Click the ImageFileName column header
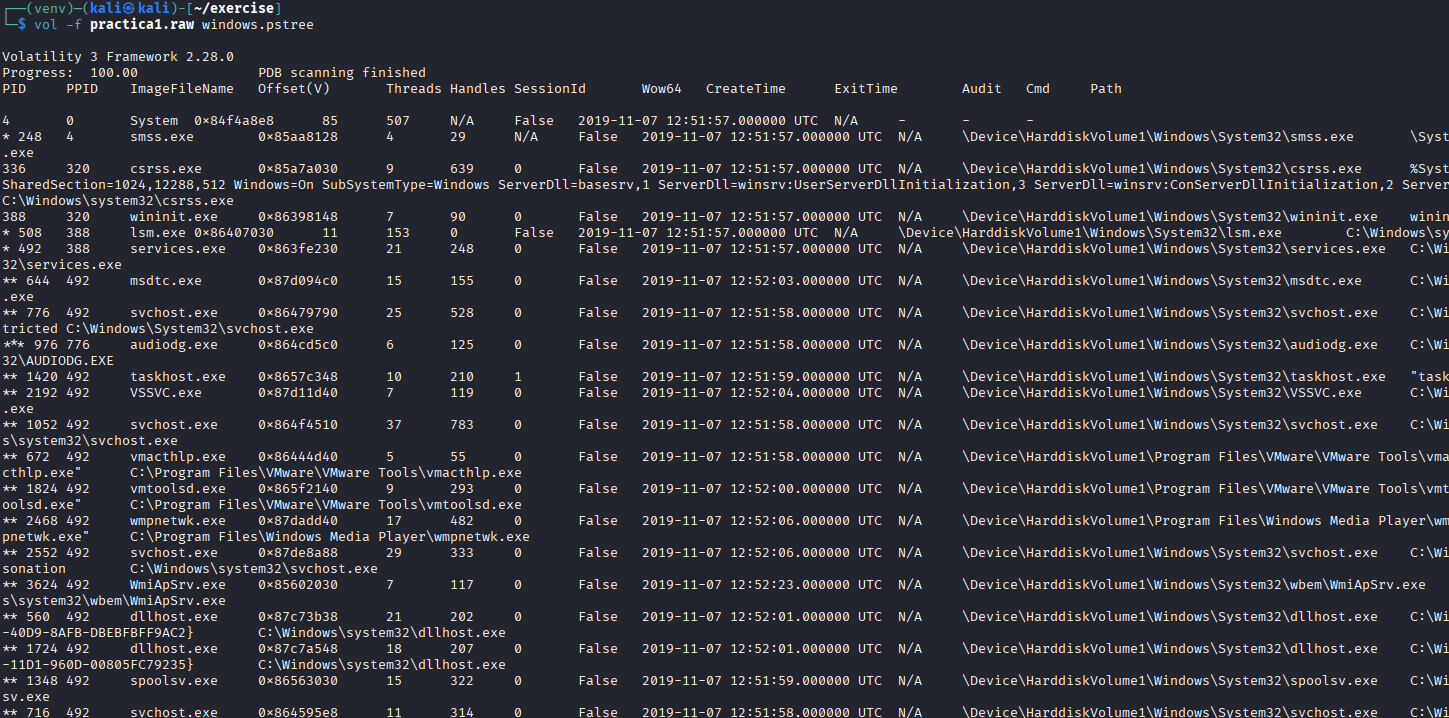Screen dimensions: 1449x718 coord(182,89)
